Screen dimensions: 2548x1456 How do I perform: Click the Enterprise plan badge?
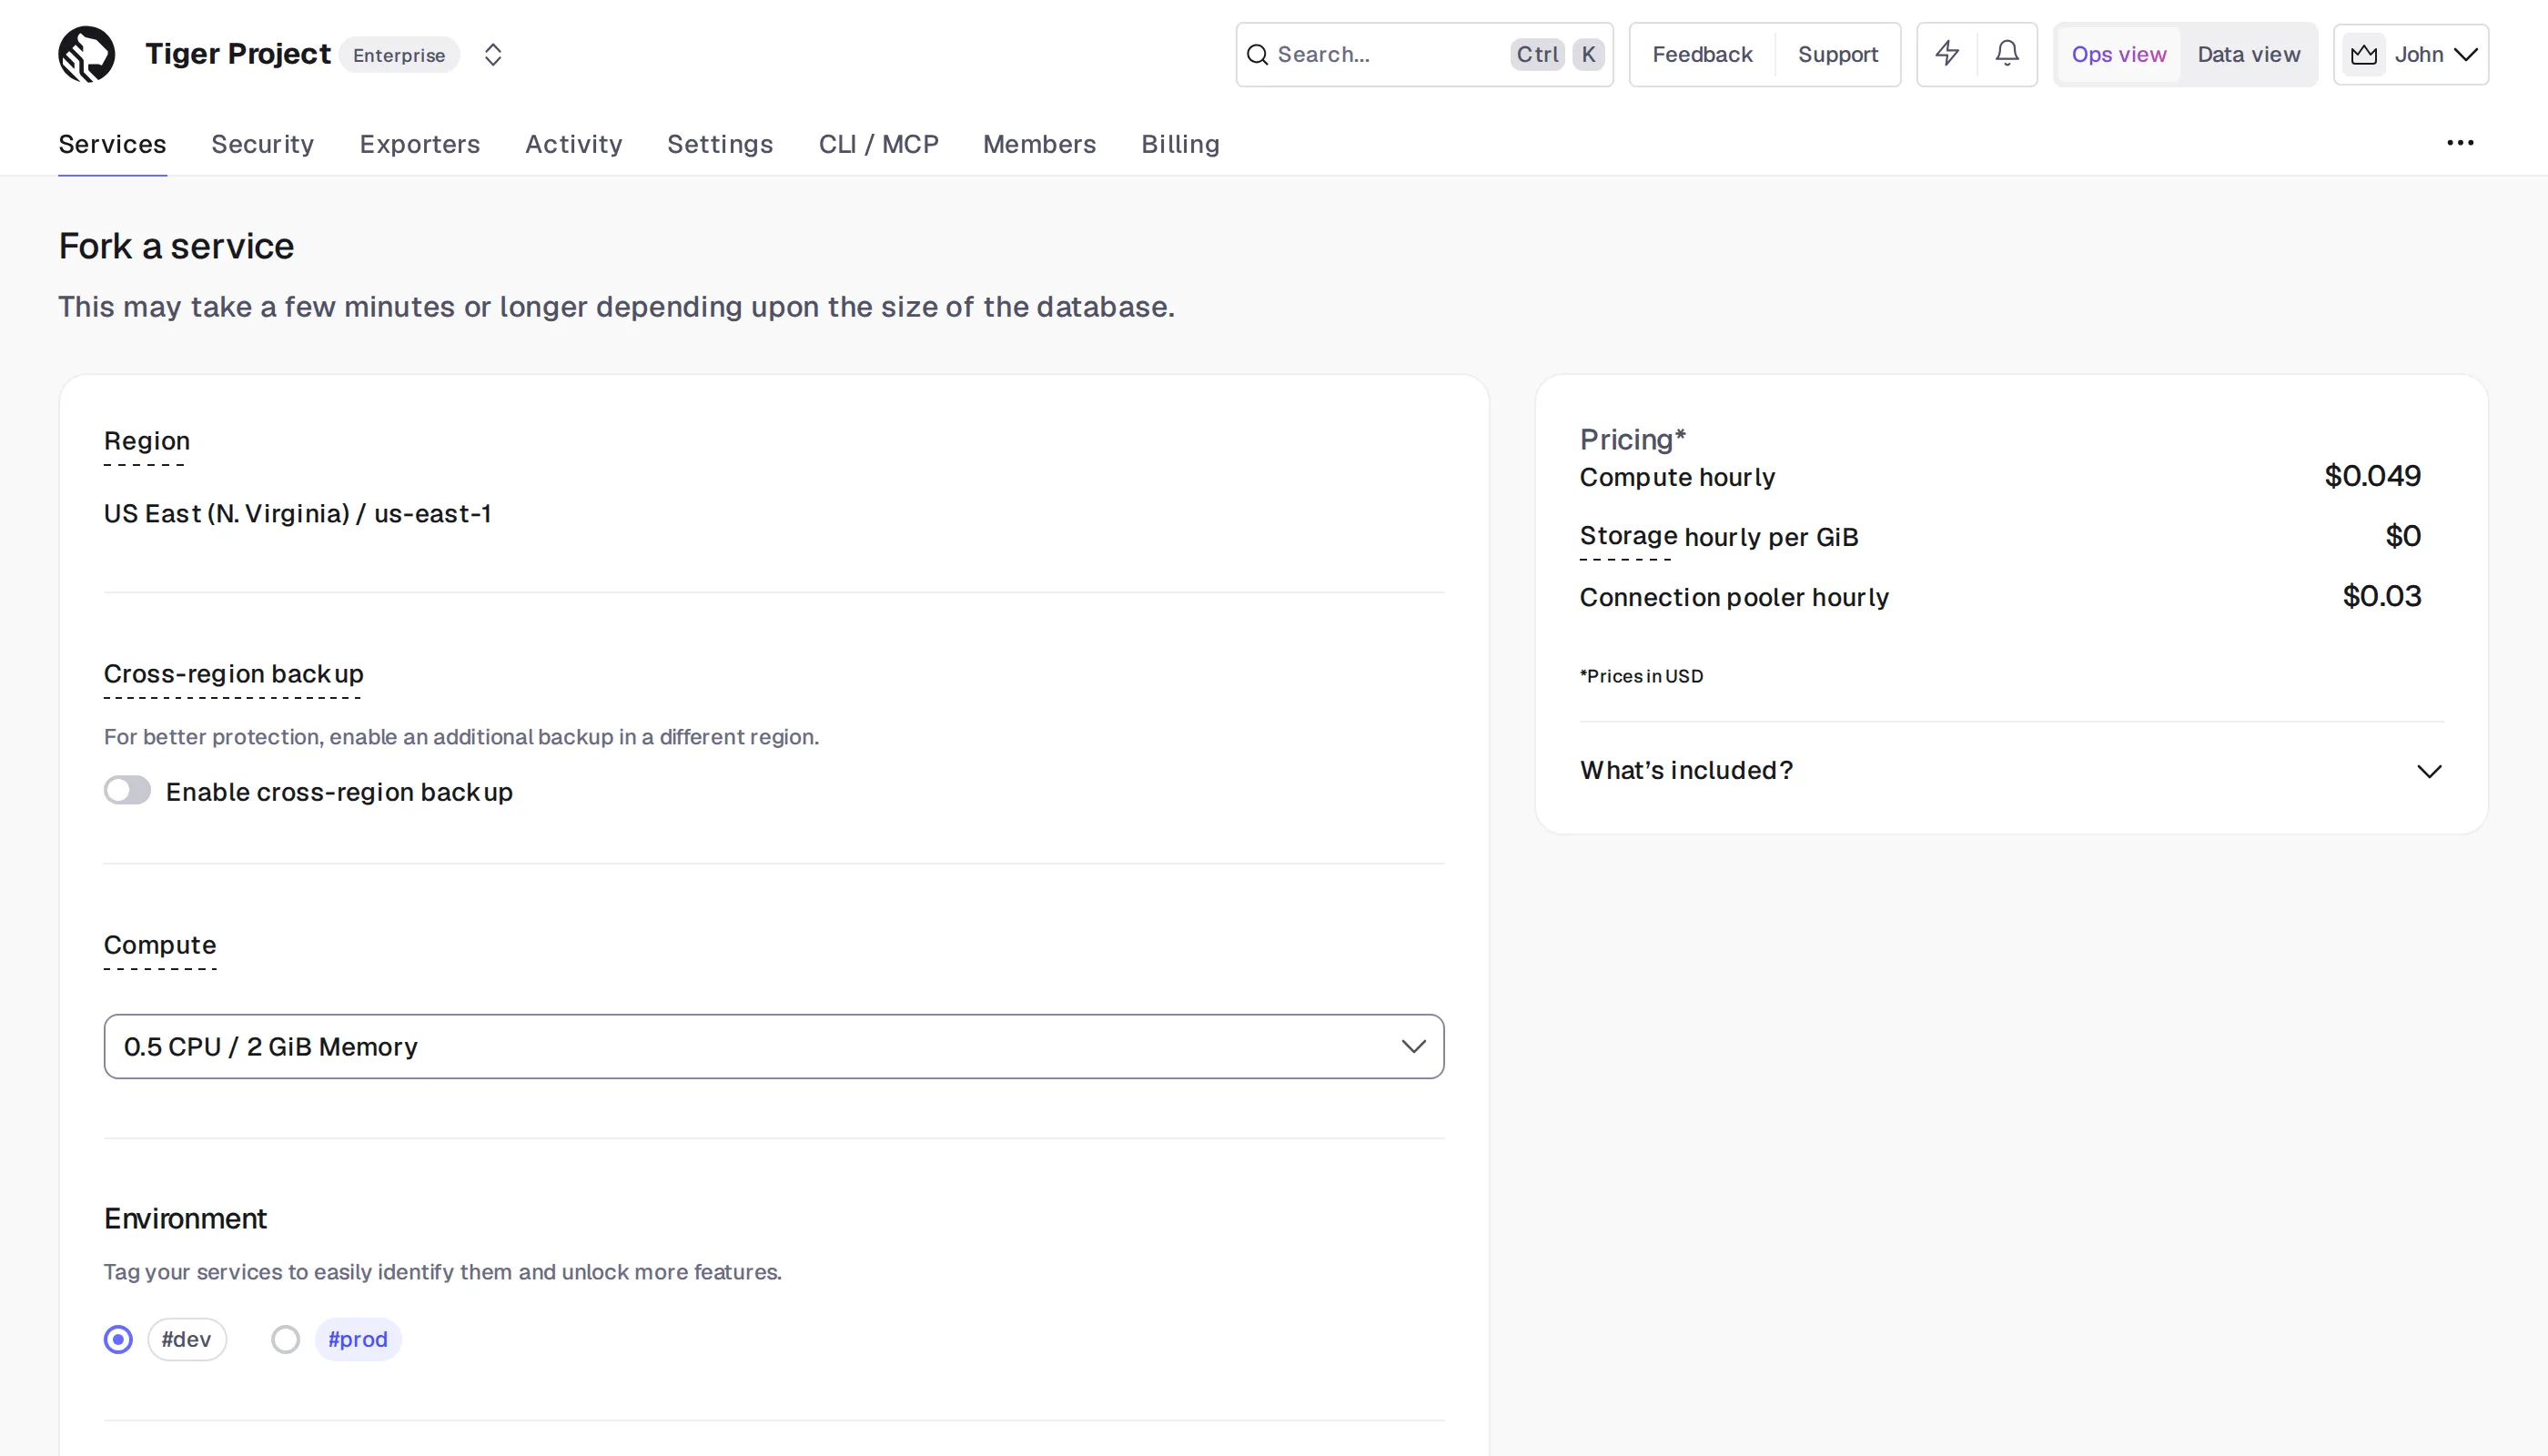[399, 55]
